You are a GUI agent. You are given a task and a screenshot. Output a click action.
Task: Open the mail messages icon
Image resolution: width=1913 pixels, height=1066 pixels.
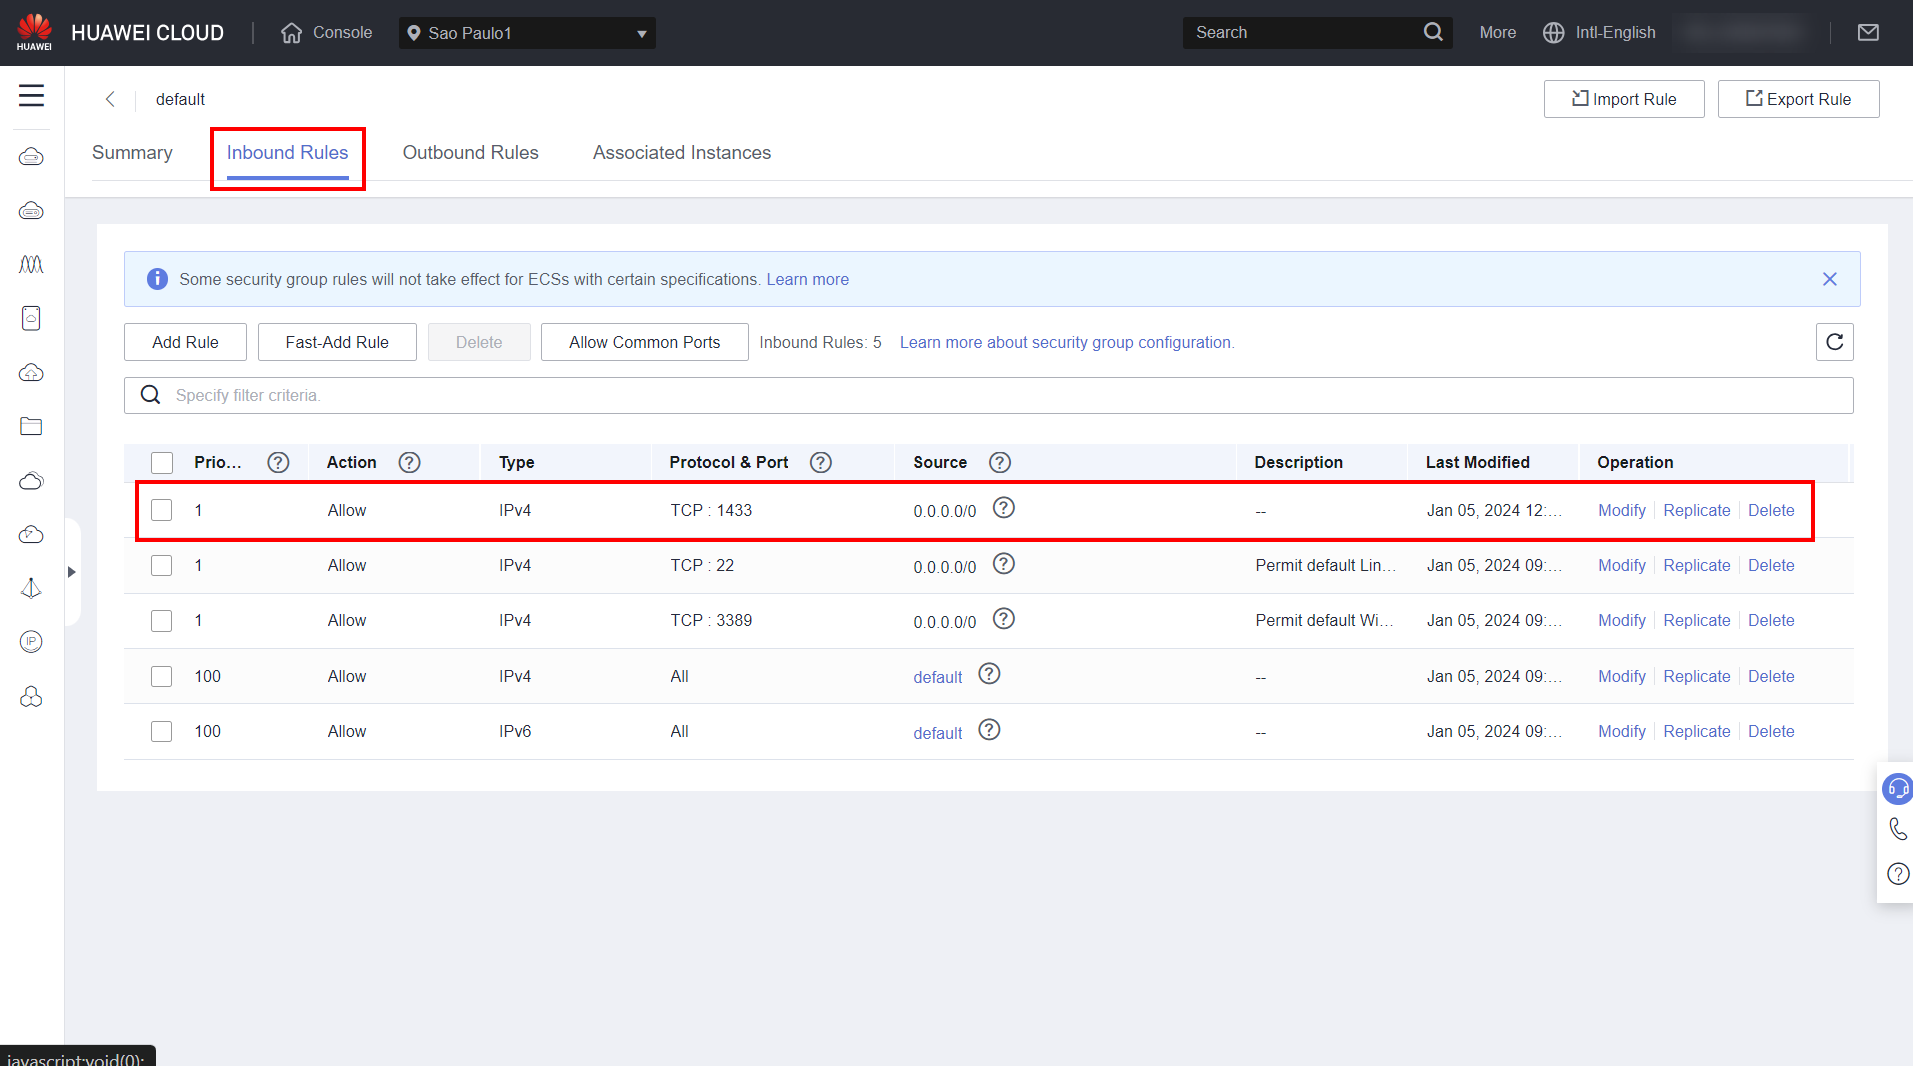[1867, 33]
